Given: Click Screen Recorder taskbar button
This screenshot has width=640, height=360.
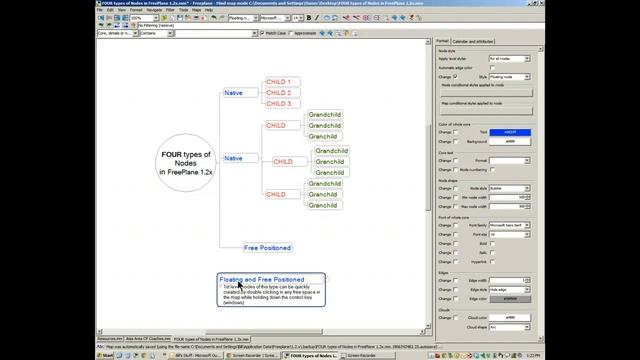Looking at the screenshot, I should click(367, 356).
